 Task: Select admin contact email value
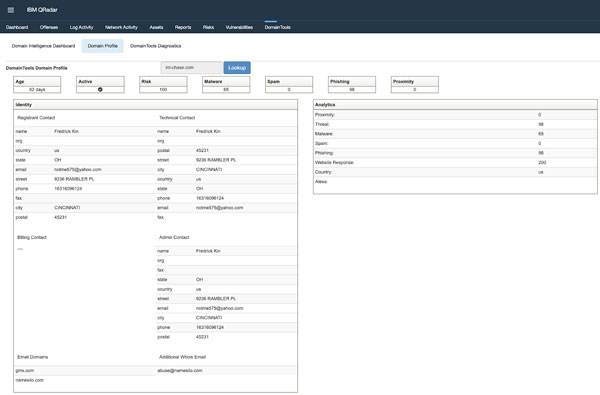coord(219,308)
